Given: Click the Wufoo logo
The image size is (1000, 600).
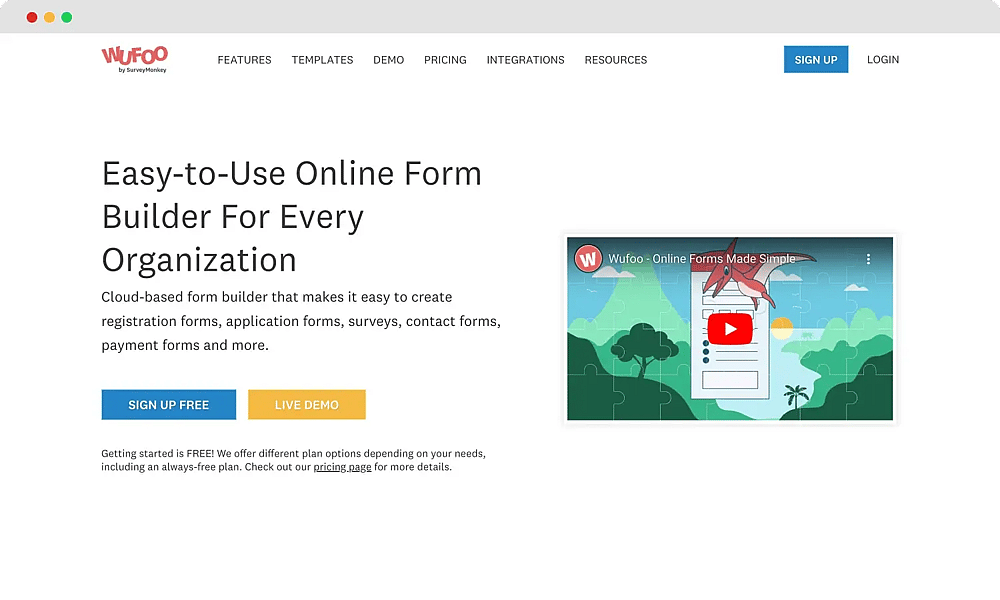Looking at the screenshot, I should (135, 59).
